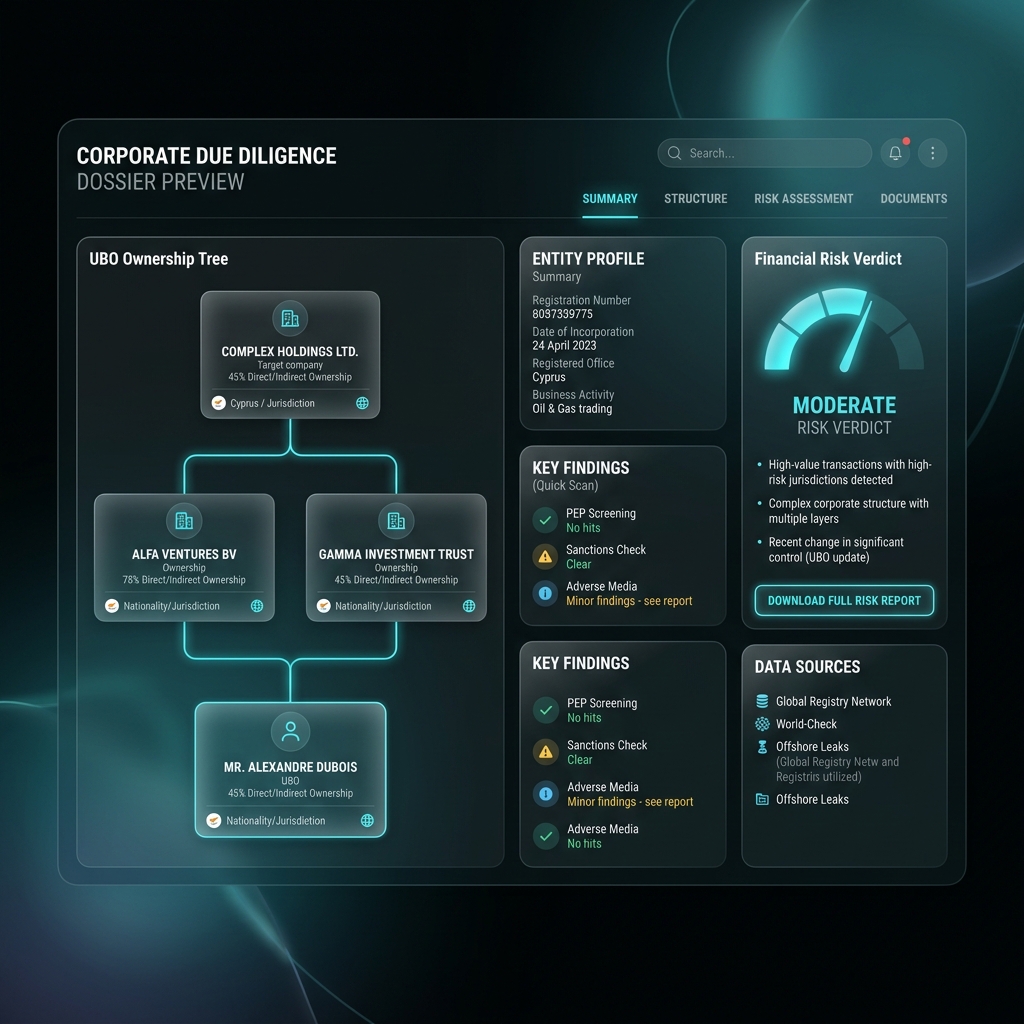The width and height of the screenshot is (1024, 1024).
Task: Click the notification bell icon
Action: 895,153
